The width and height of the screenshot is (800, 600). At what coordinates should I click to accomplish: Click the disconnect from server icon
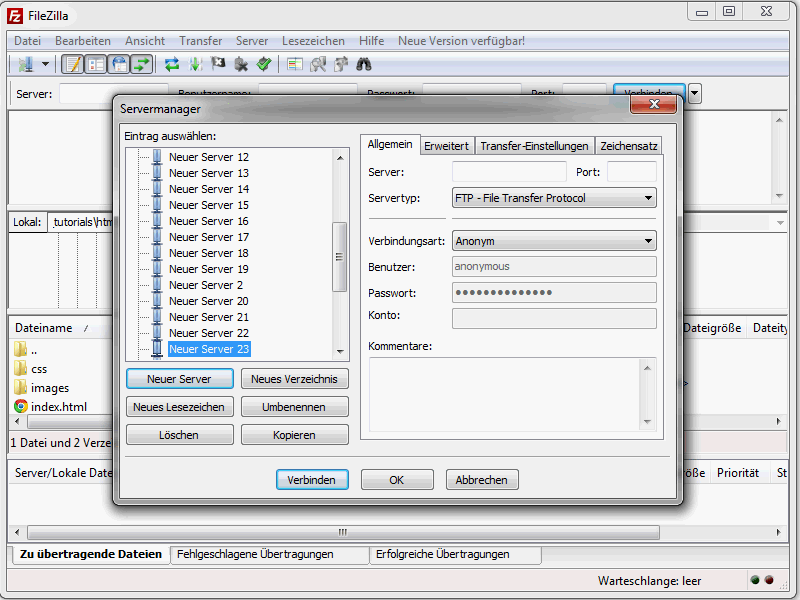click(x=241, y=64)
